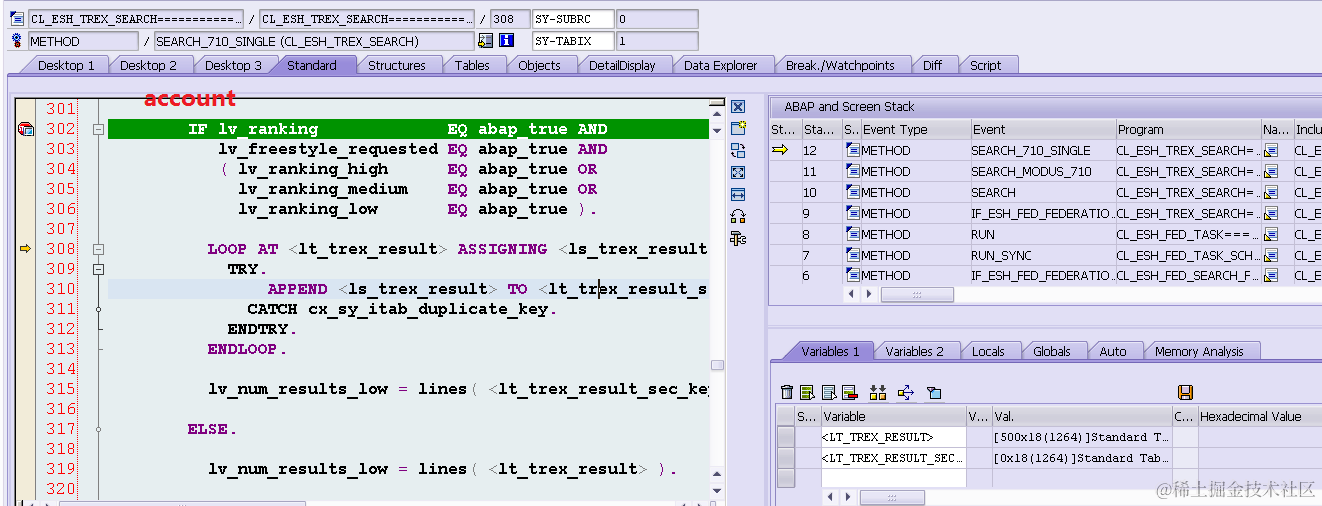Click the navigation icon in SEARCH_MODUS_710 row
Screen dimensions: 1322x506
tap(1271, 171)
